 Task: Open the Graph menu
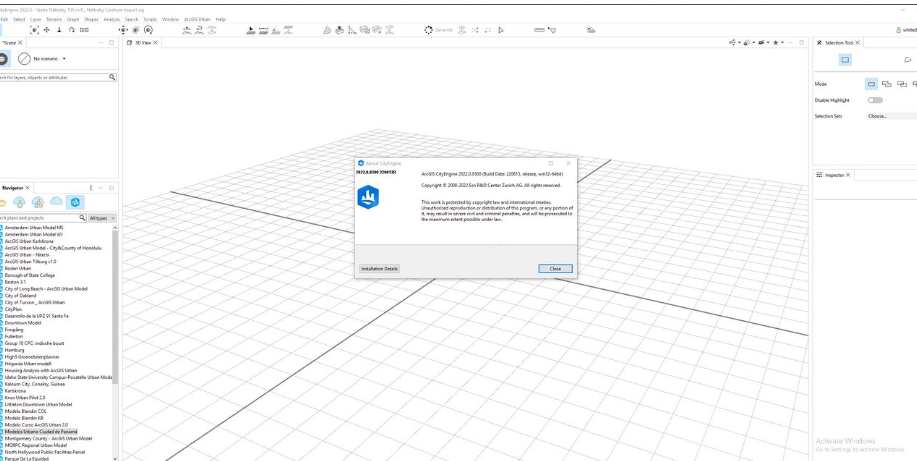[73, 19]
